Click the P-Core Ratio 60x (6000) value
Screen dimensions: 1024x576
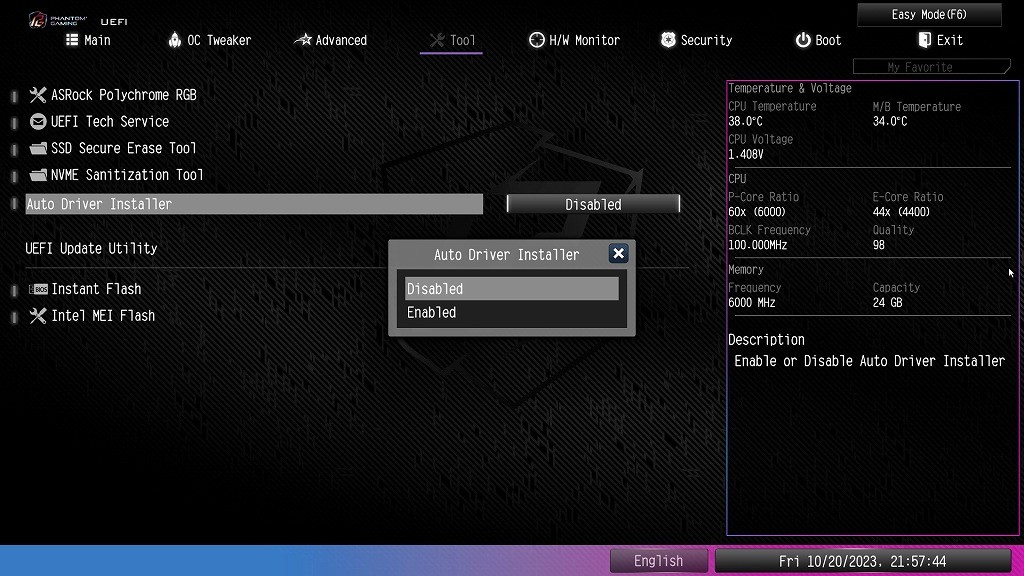click(x=757, y=212)
